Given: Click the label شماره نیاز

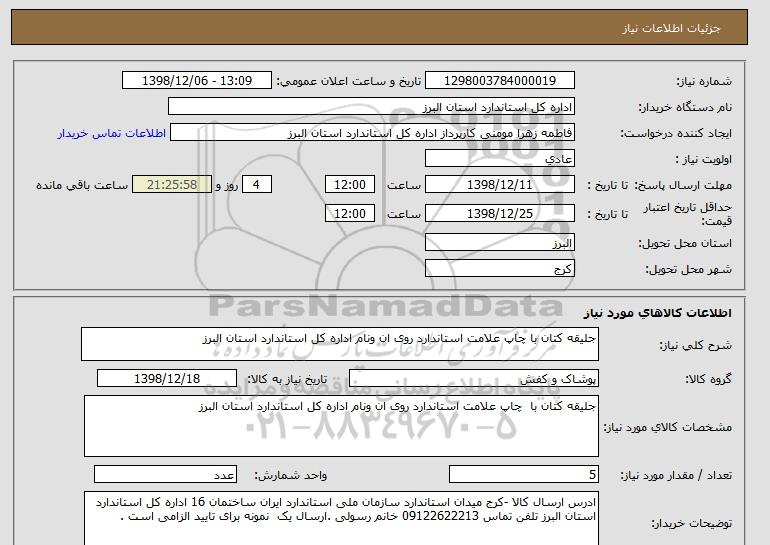Looking at the screenshot, I should [x=704, y=81].
